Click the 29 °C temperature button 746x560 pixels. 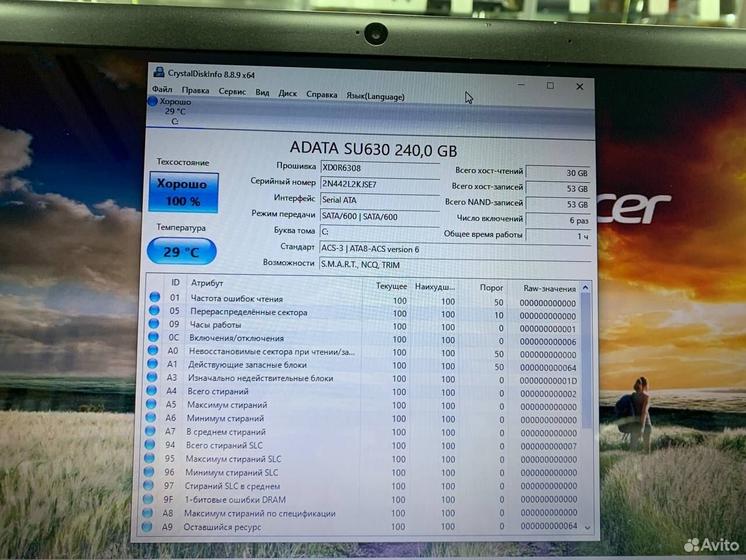tap(181, 252)
